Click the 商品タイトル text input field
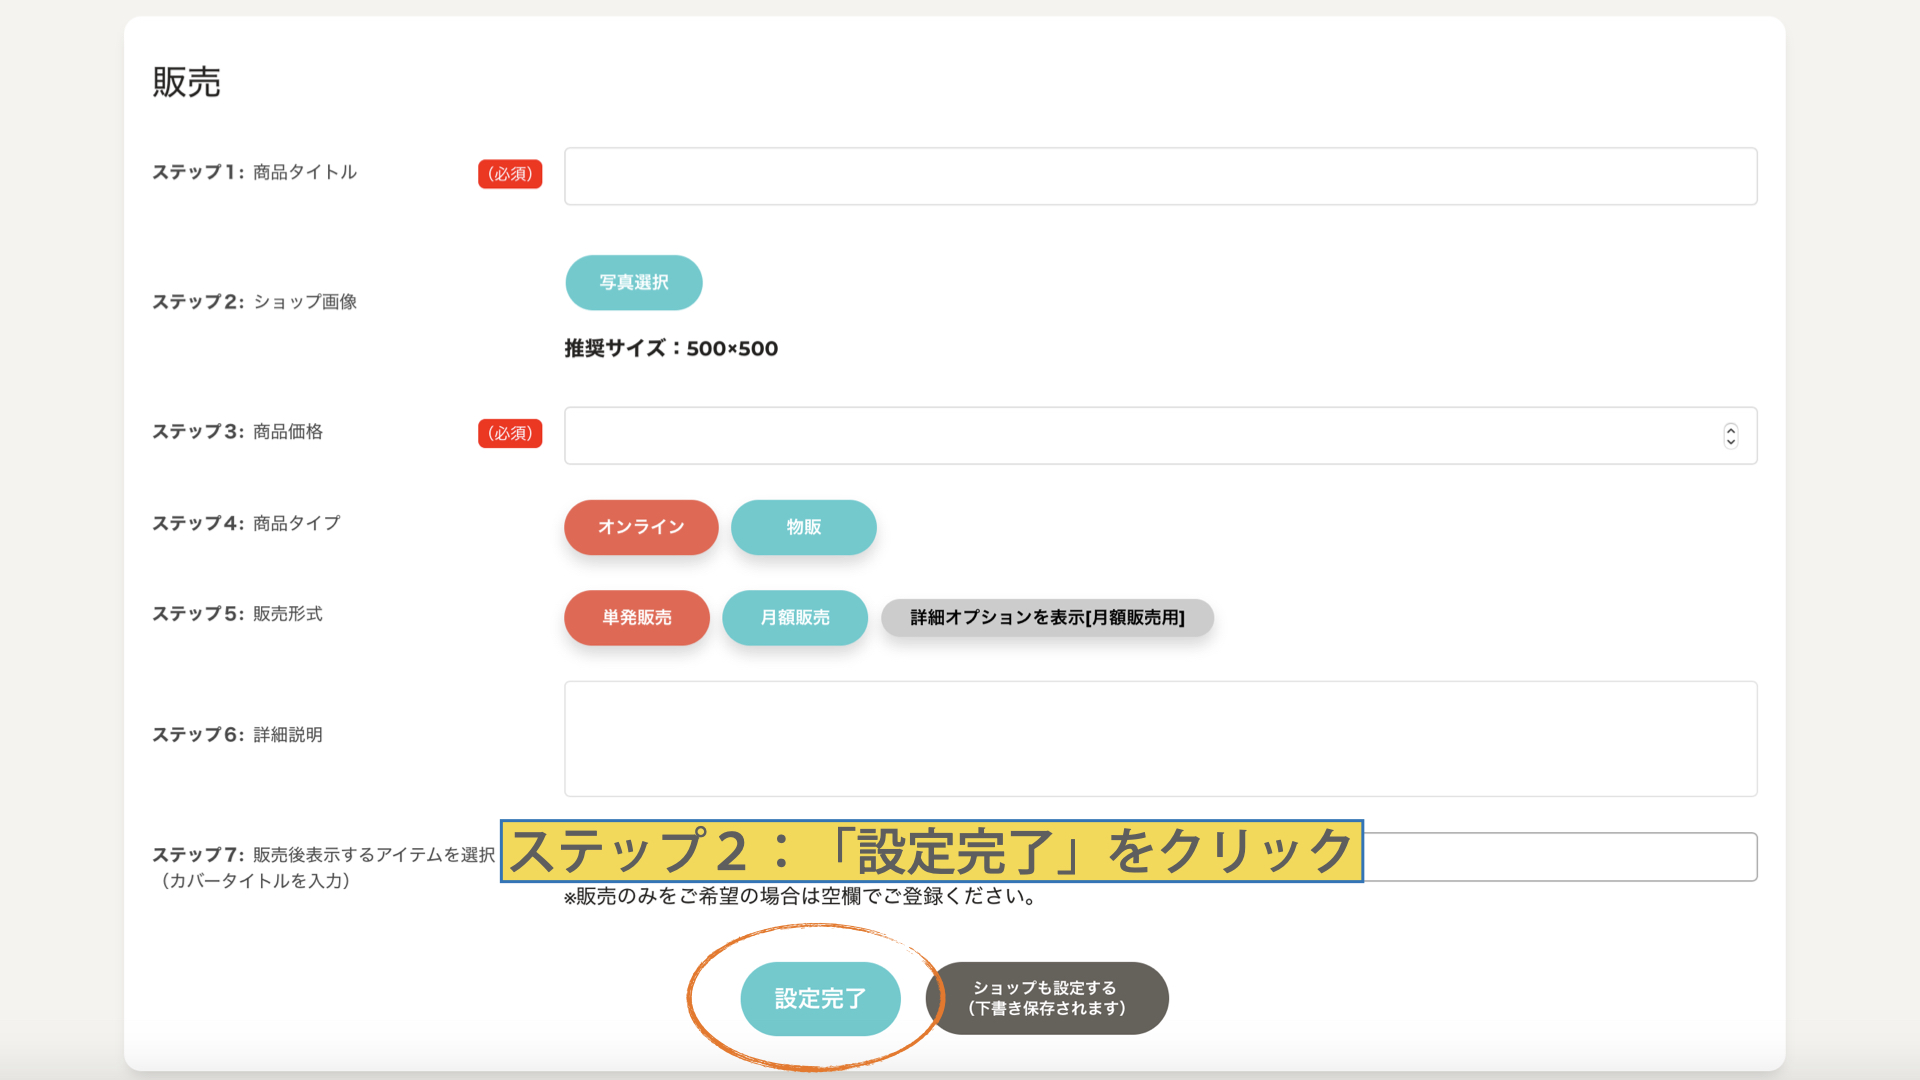The height and width of the screenshot is (1080, 1920). [1160, 176]
